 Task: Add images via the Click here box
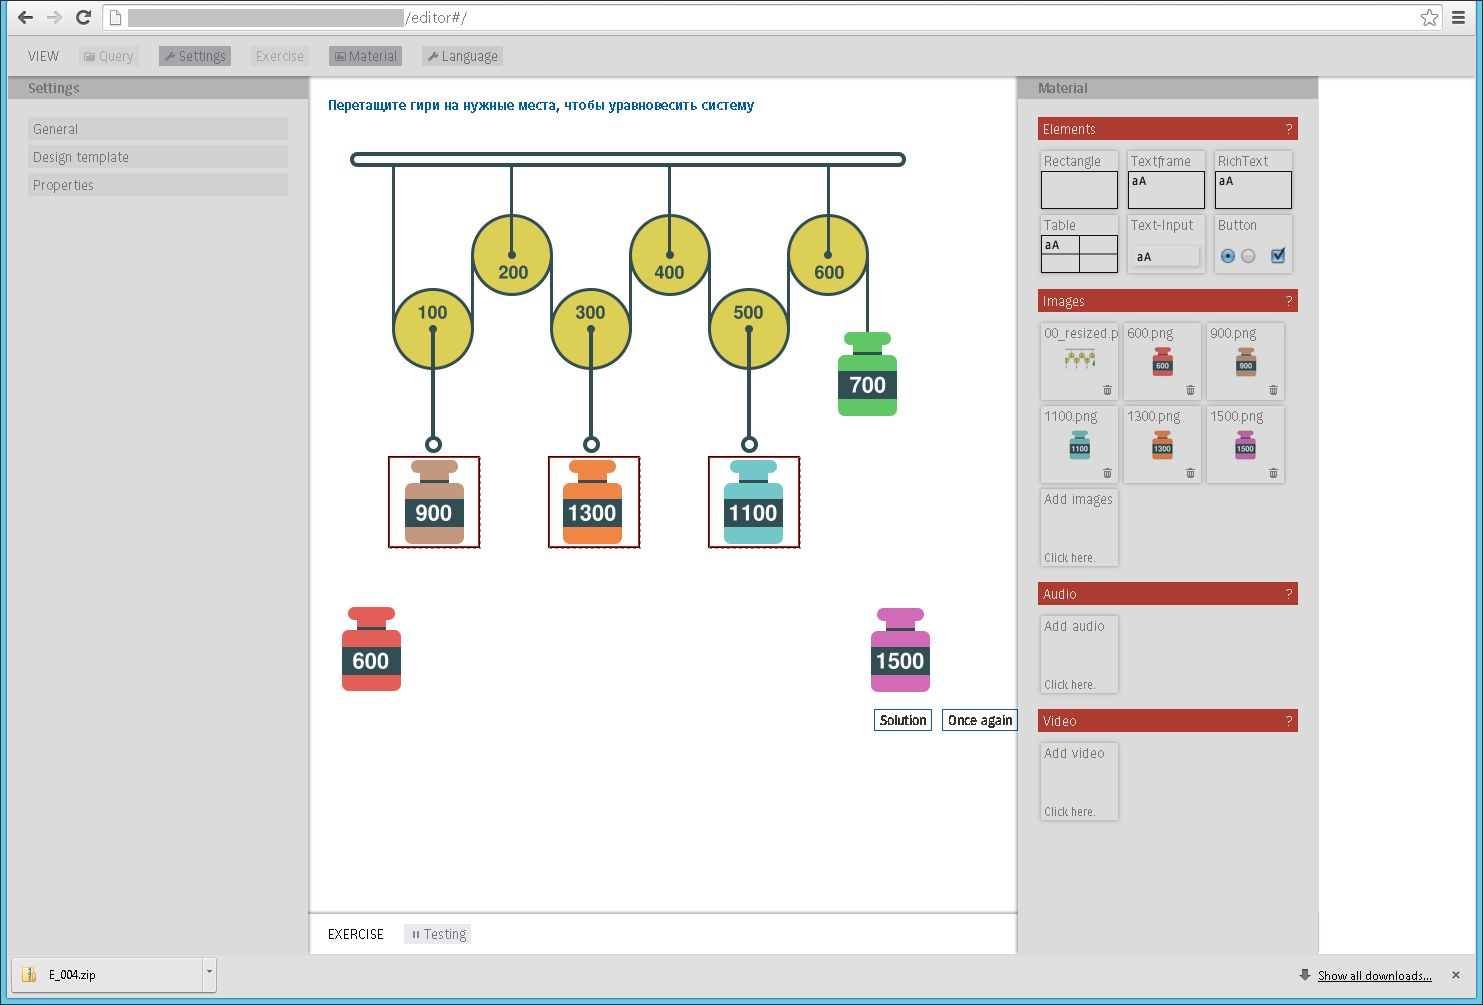tap(1079, 527)
